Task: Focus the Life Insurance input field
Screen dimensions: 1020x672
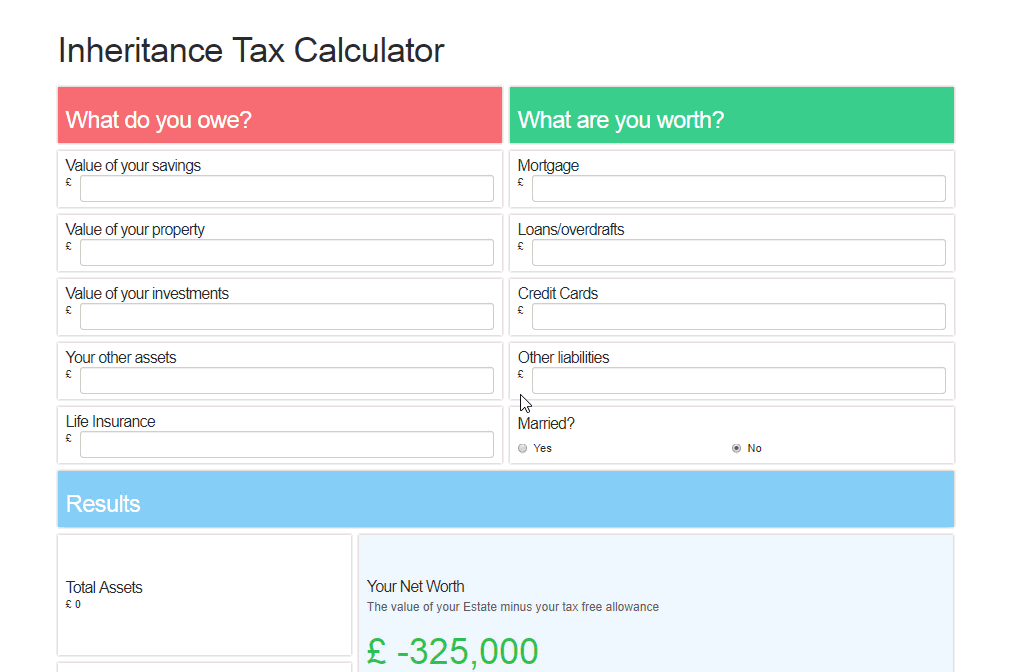Action: coord(287,444)
